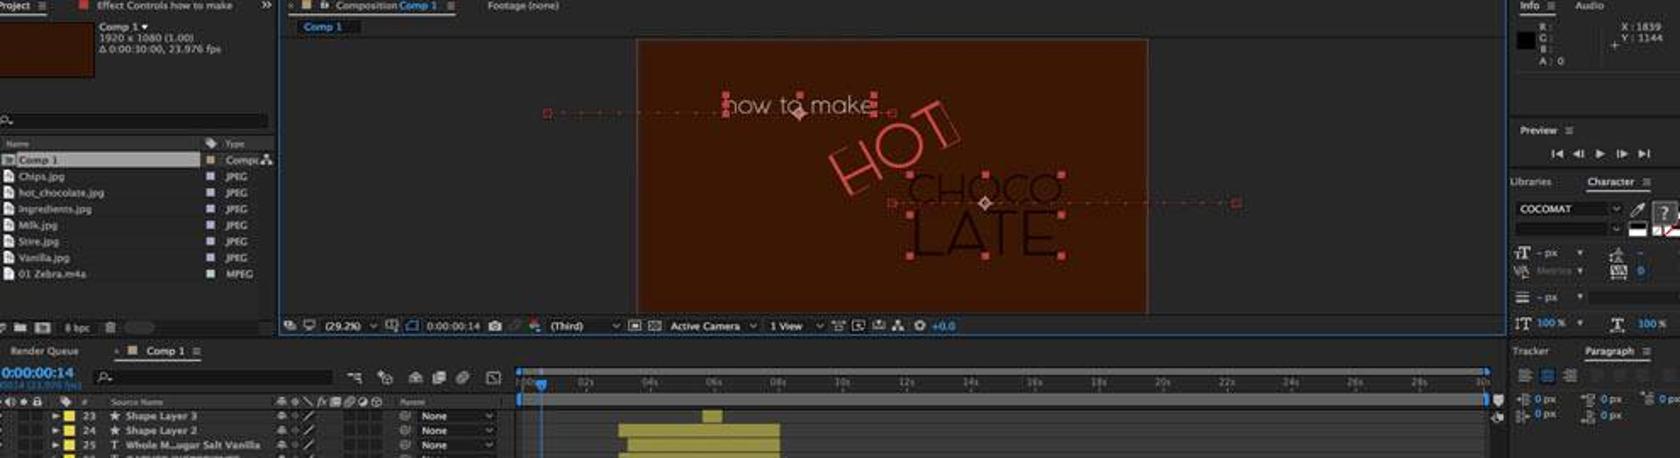The height and width of the screenshot is (458, 1680).
Task: Delete selected project item with trash icon
Action: point(110,328)
